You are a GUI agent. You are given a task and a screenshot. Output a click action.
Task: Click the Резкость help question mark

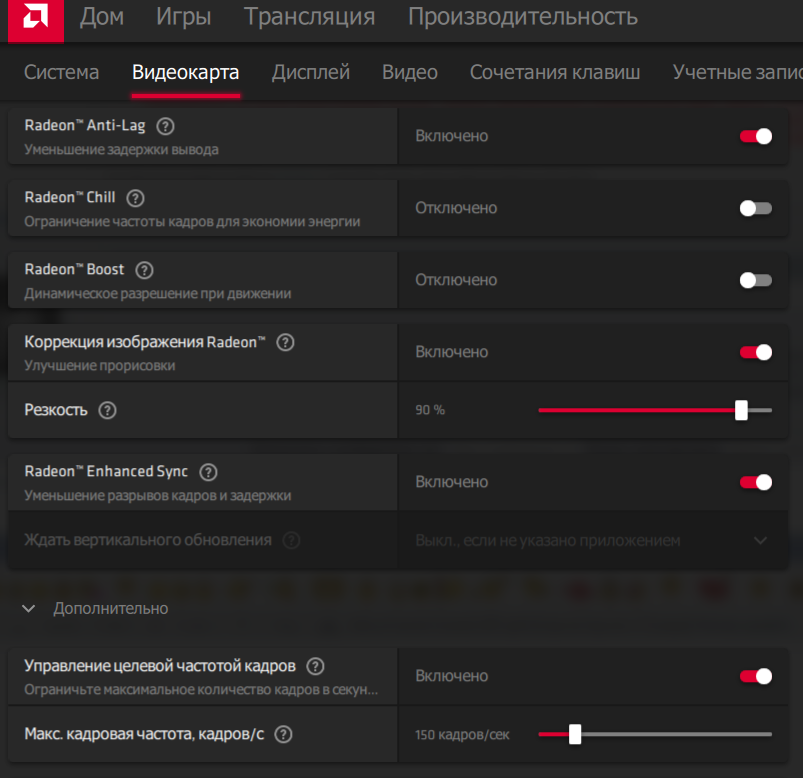point(108,410)
